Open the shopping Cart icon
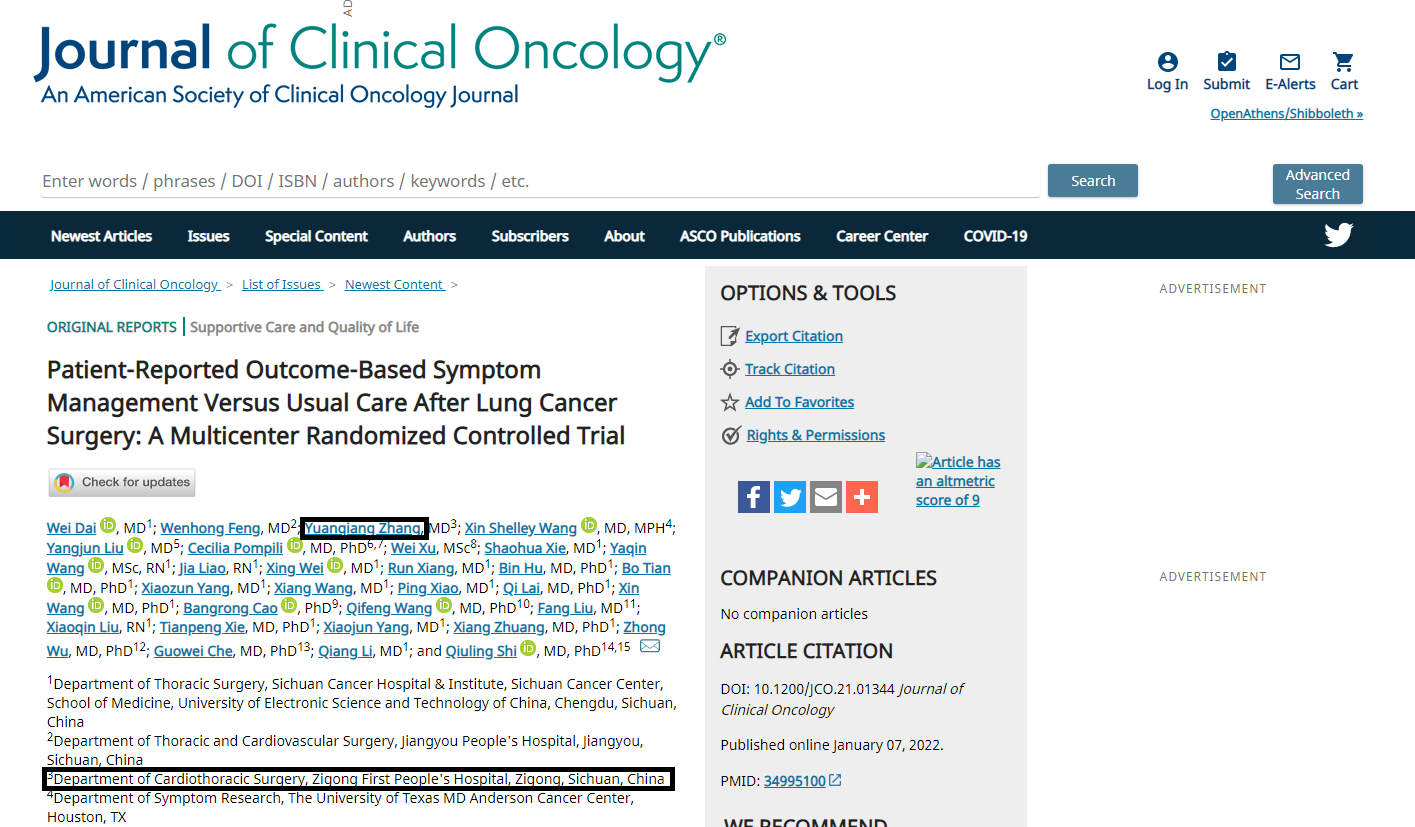The image size is (1415, 827). coord(1344,62)
